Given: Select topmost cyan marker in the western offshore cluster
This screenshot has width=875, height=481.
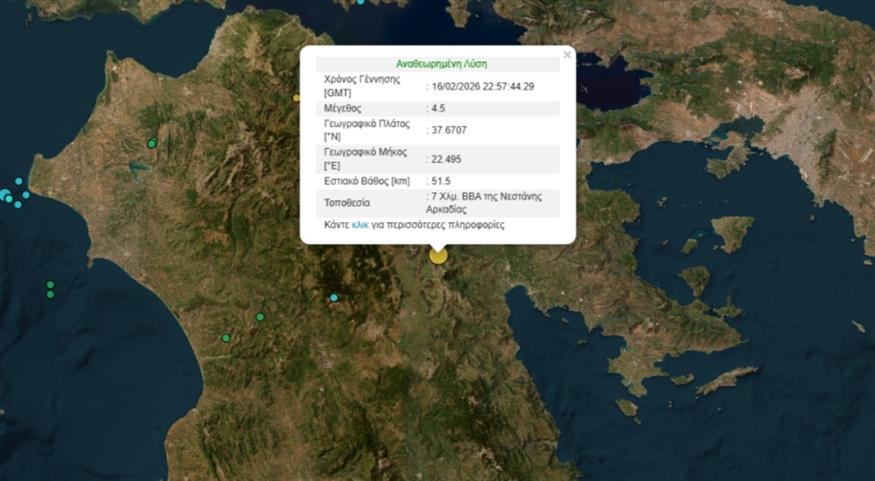Looking at the screenshot, I should click(18, 181).
